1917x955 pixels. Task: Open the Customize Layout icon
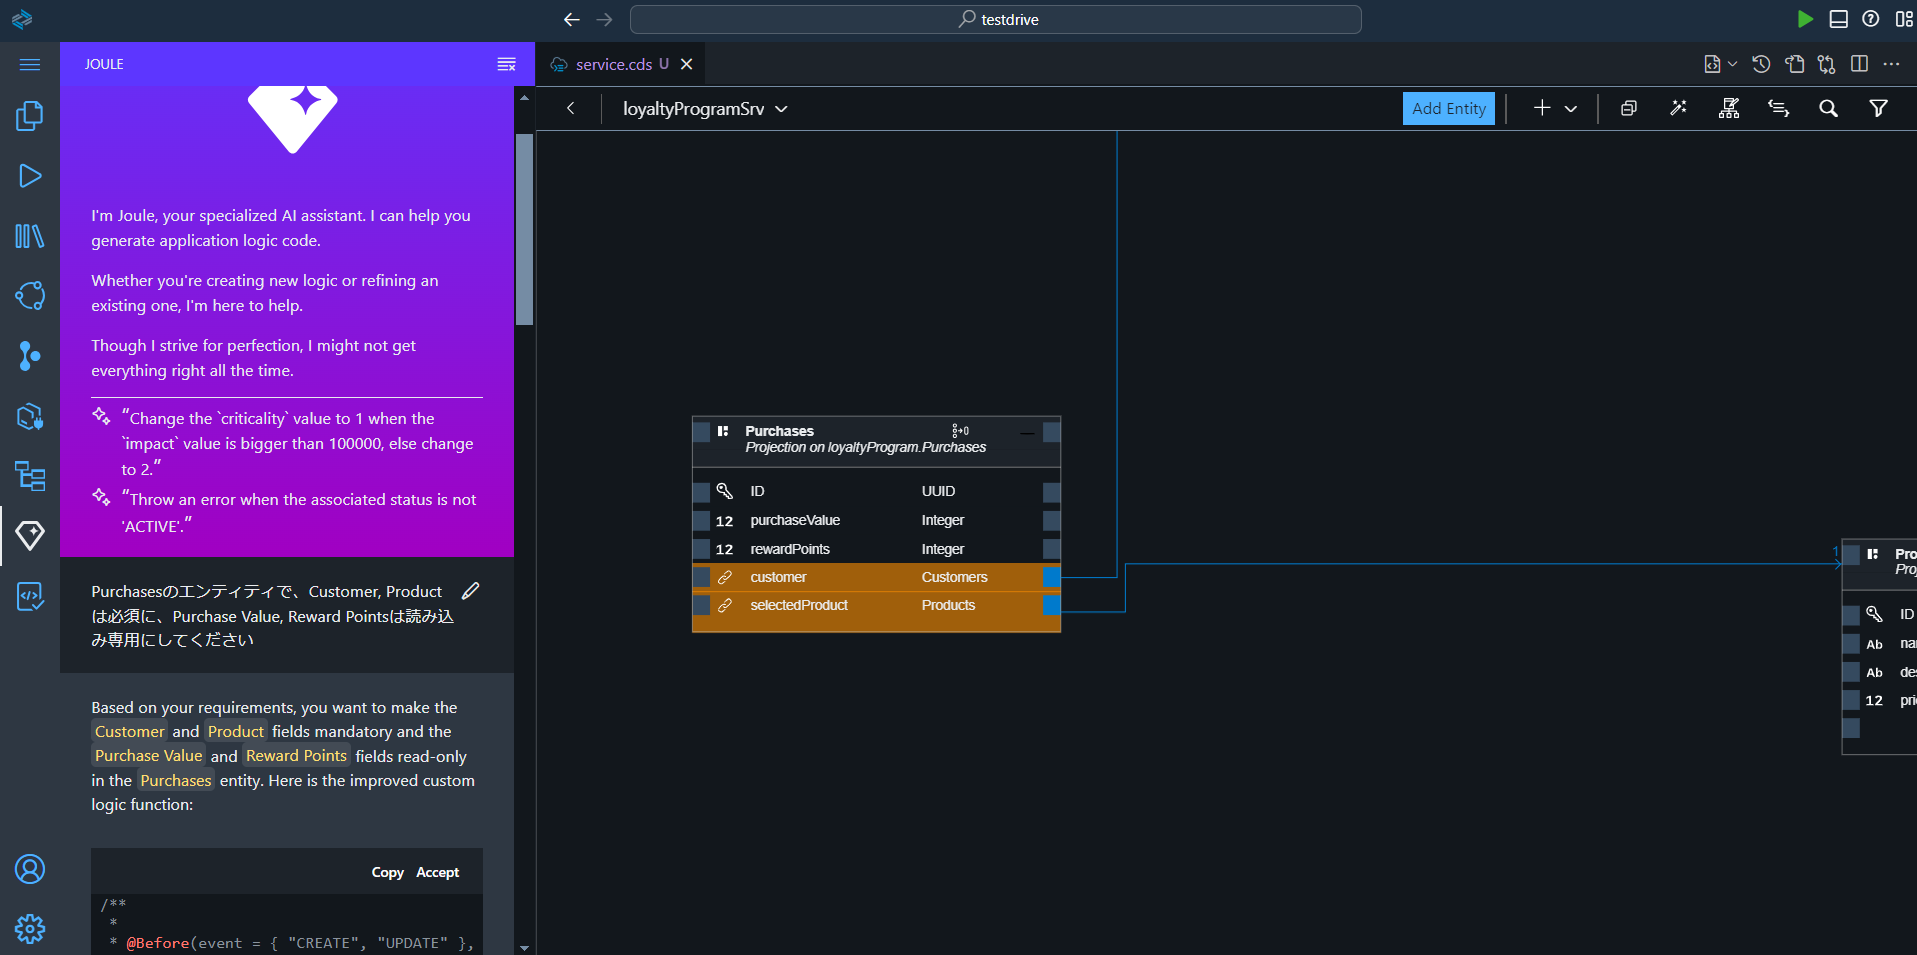pyautogui.click(x=1904, y=19)
